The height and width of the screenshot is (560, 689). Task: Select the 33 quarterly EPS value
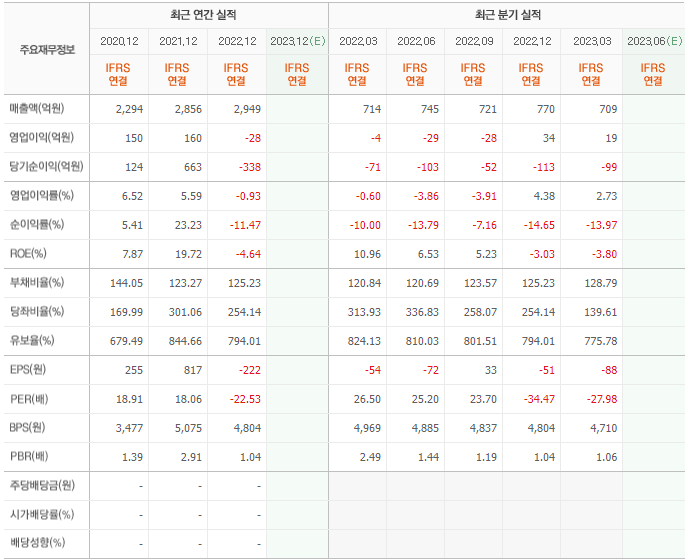[491, 370]
